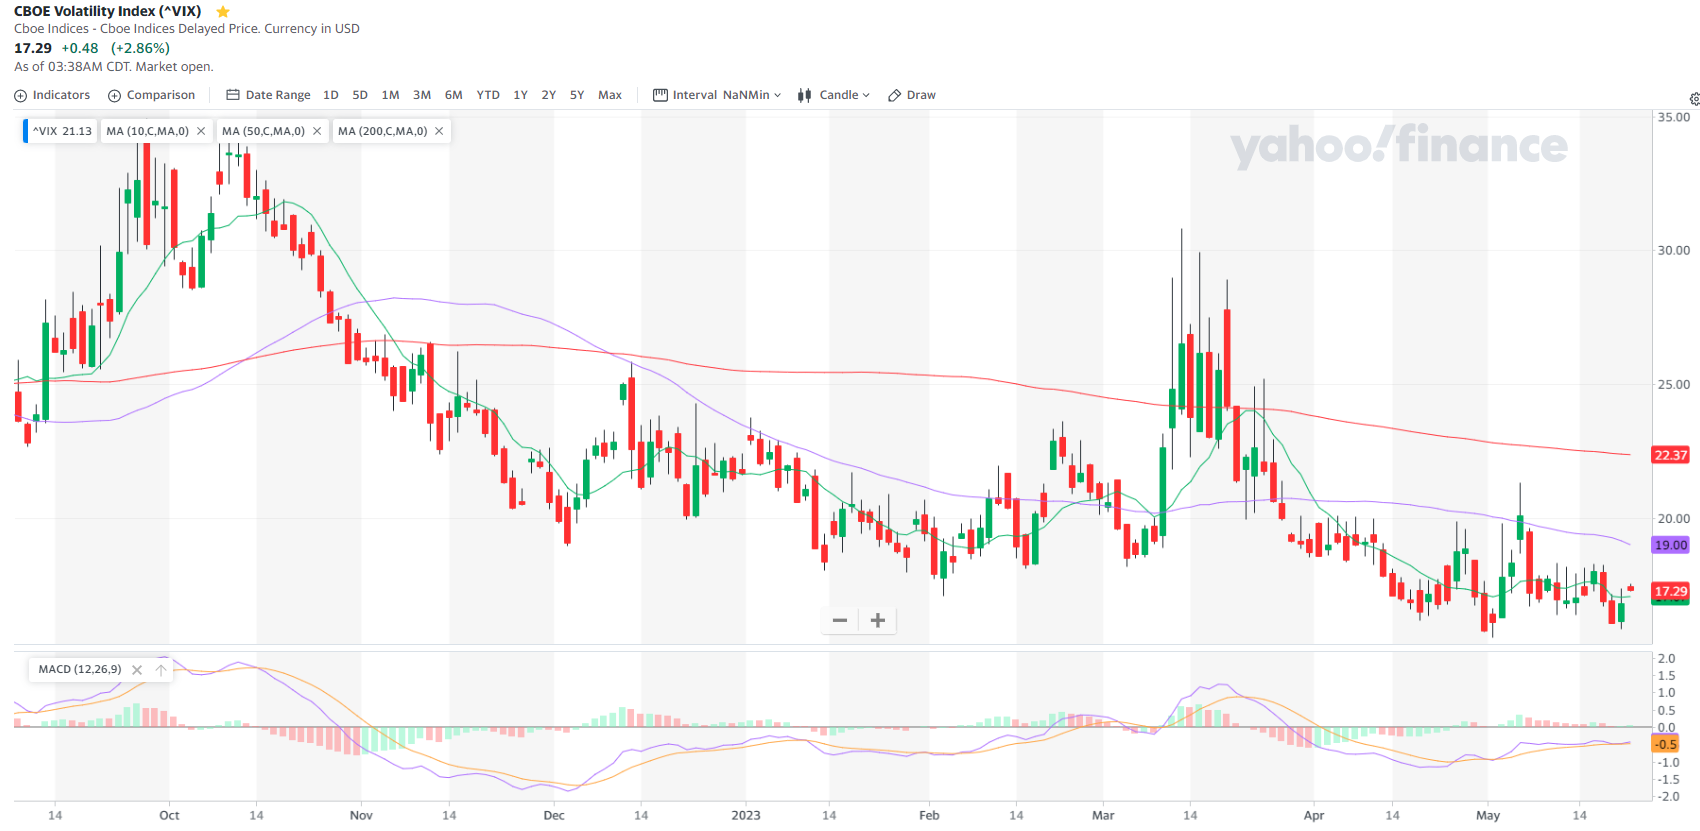Click the calendar icon beside Date Range
Image resolution: width=1700 pixels, height=831 pixels.
[233, 95]
